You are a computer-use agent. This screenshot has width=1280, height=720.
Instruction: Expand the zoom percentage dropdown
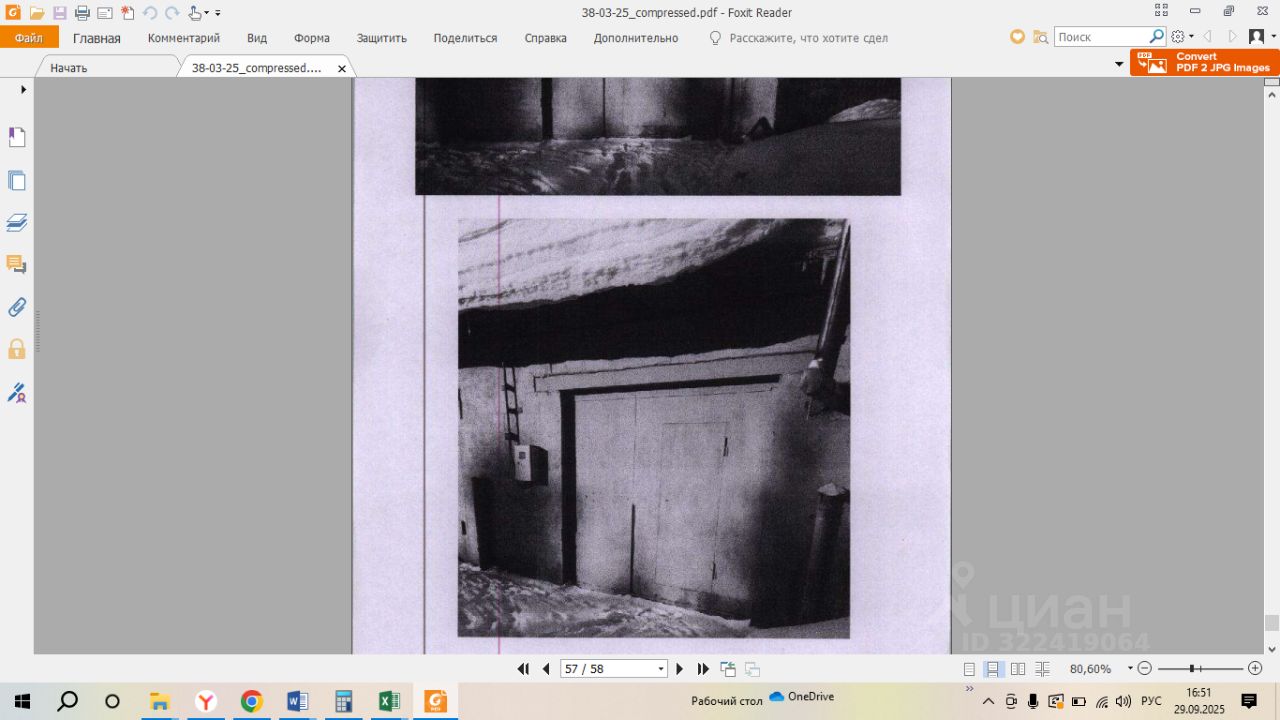click(x=1130, y=669)
